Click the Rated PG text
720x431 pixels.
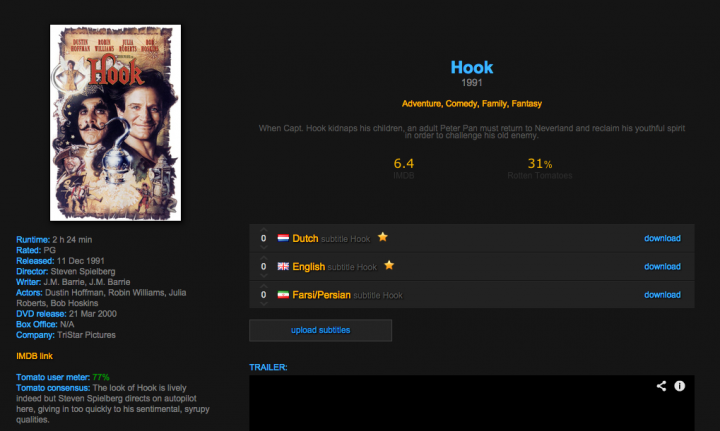click(x=36, y=250)
